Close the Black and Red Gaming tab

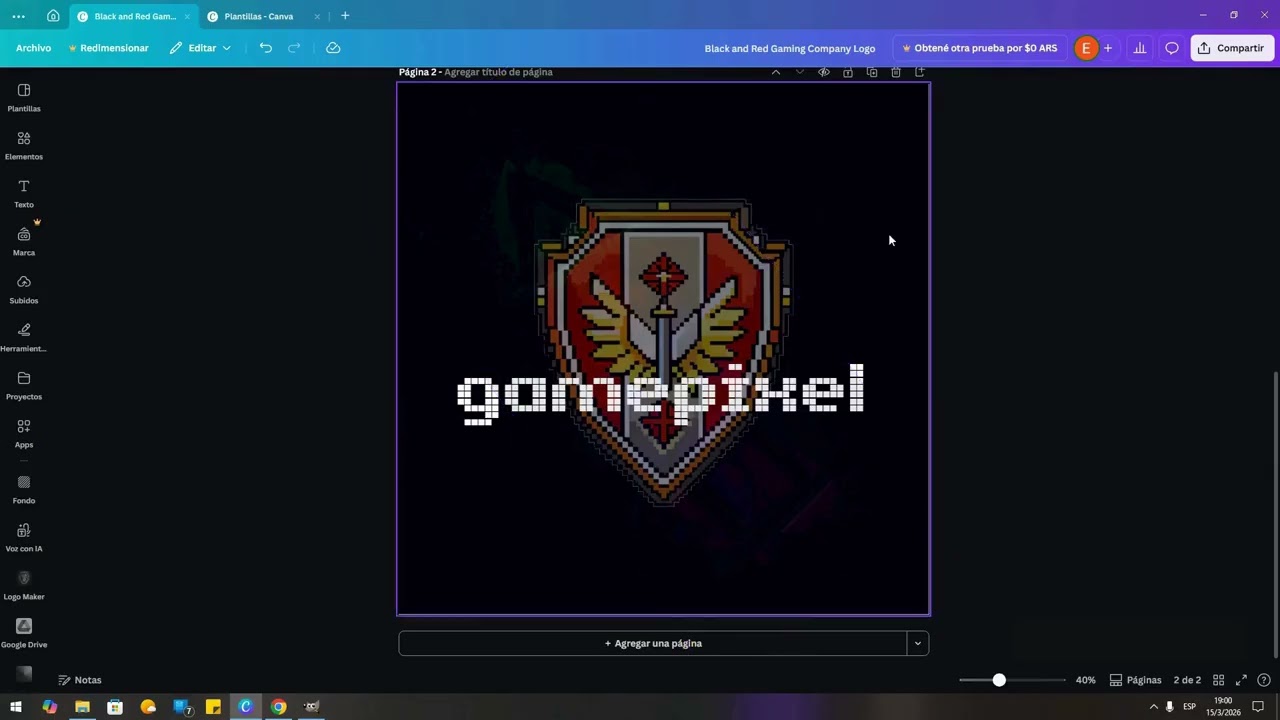[187, 16]
